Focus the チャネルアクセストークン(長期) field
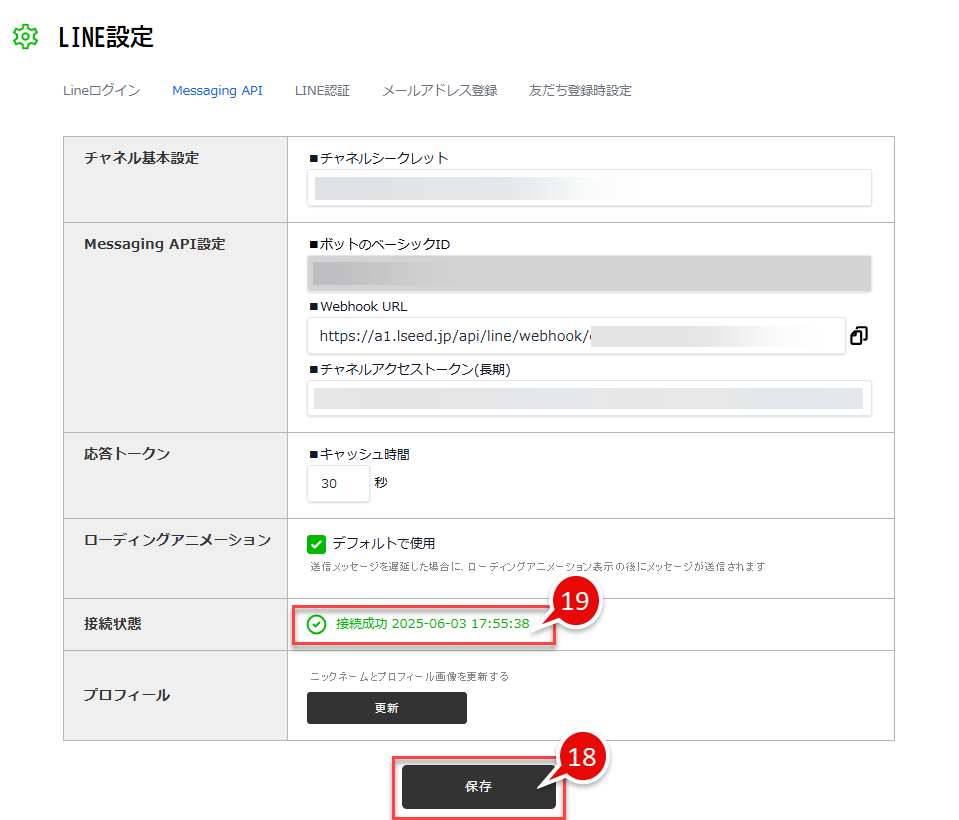Screen dimensions: 959x820 pos(590,398)
